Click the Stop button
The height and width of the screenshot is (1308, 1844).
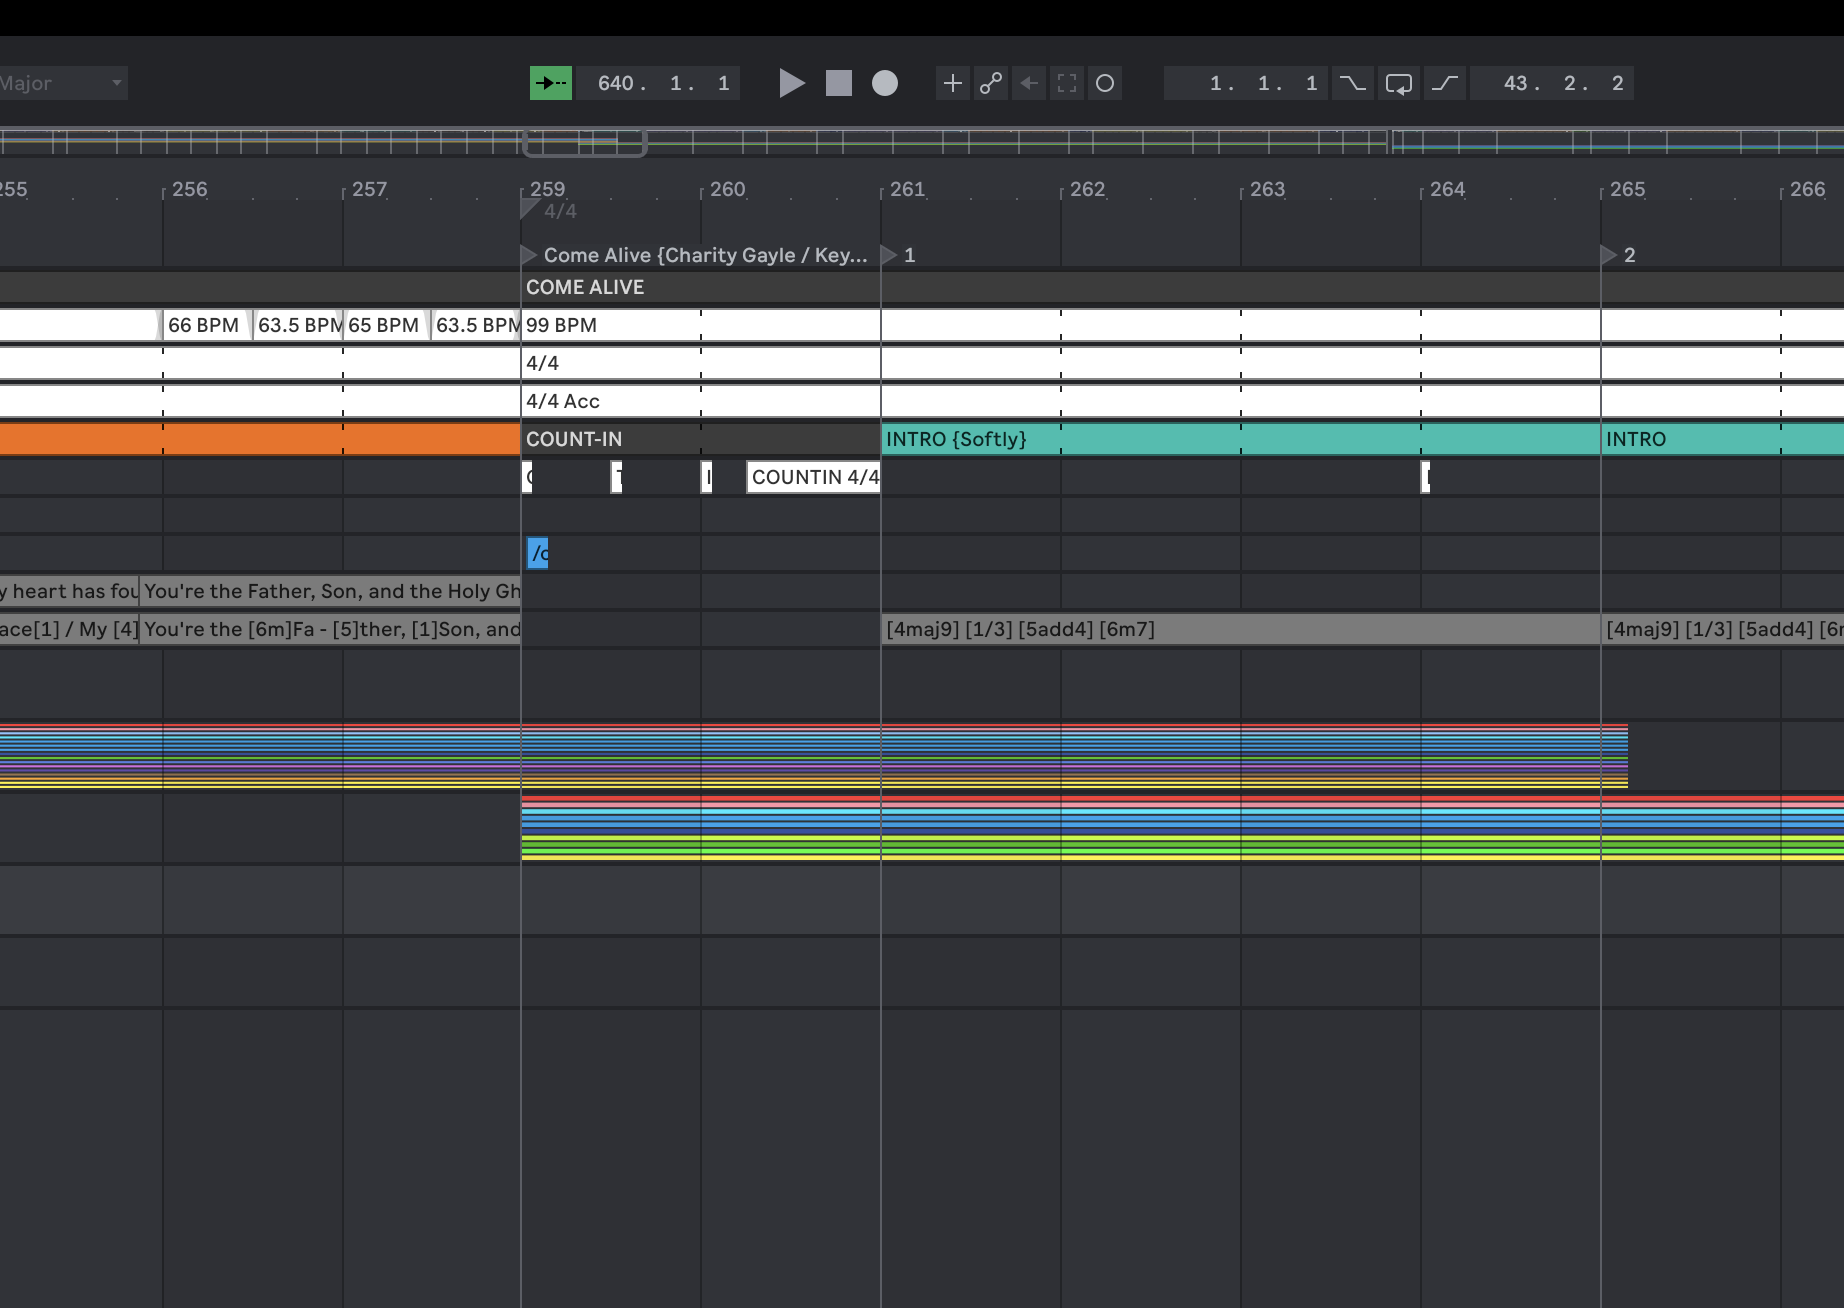point(839,83)
